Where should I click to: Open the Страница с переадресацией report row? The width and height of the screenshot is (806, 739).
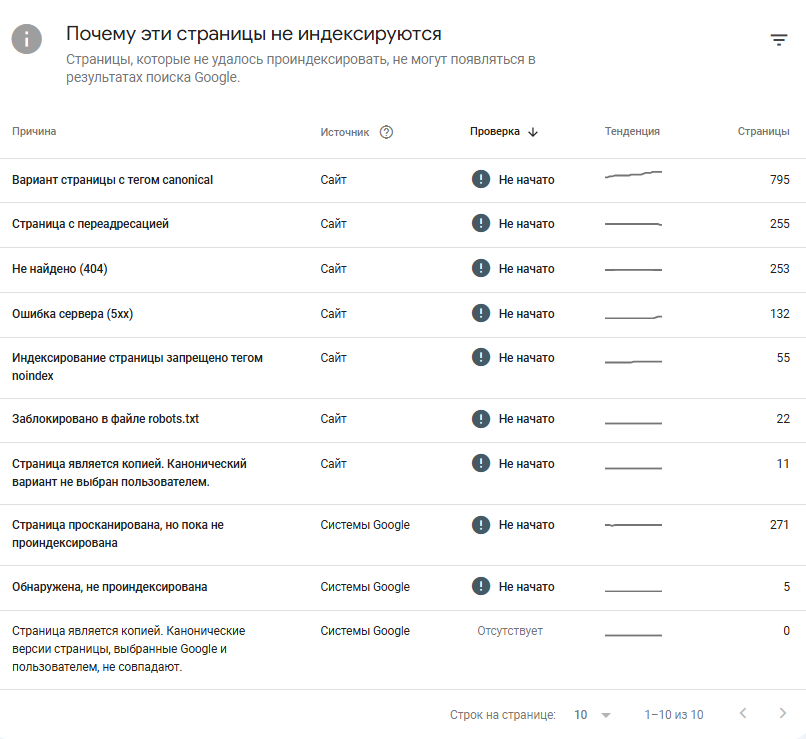click(x=94, y=223)
